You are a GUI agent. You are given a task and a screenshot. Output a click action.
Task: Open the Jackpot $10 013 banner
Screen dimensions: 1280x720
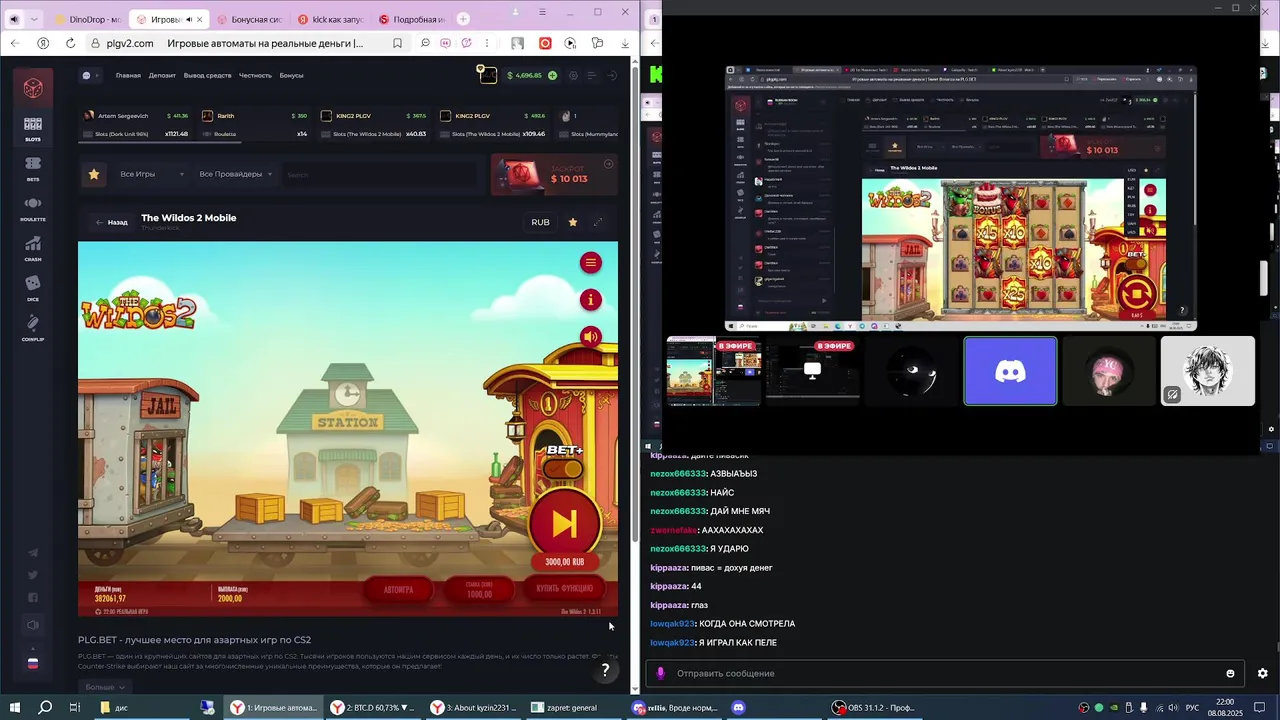click(554, 175)
